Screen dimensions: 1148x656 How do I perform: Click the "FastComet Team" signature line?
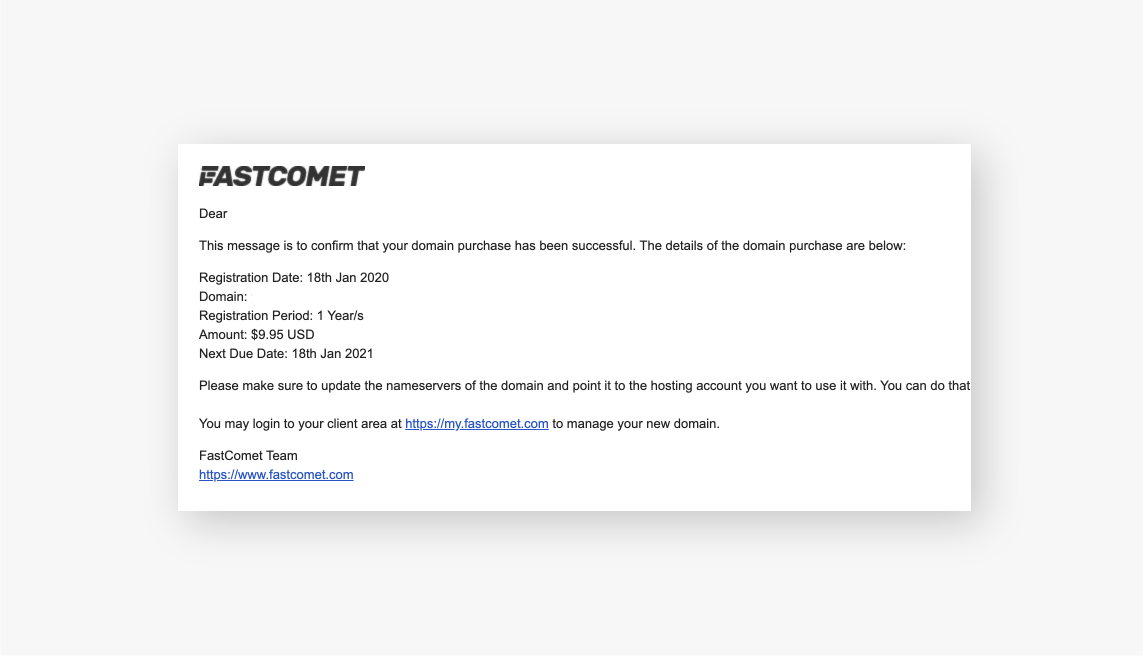(248, 456)
